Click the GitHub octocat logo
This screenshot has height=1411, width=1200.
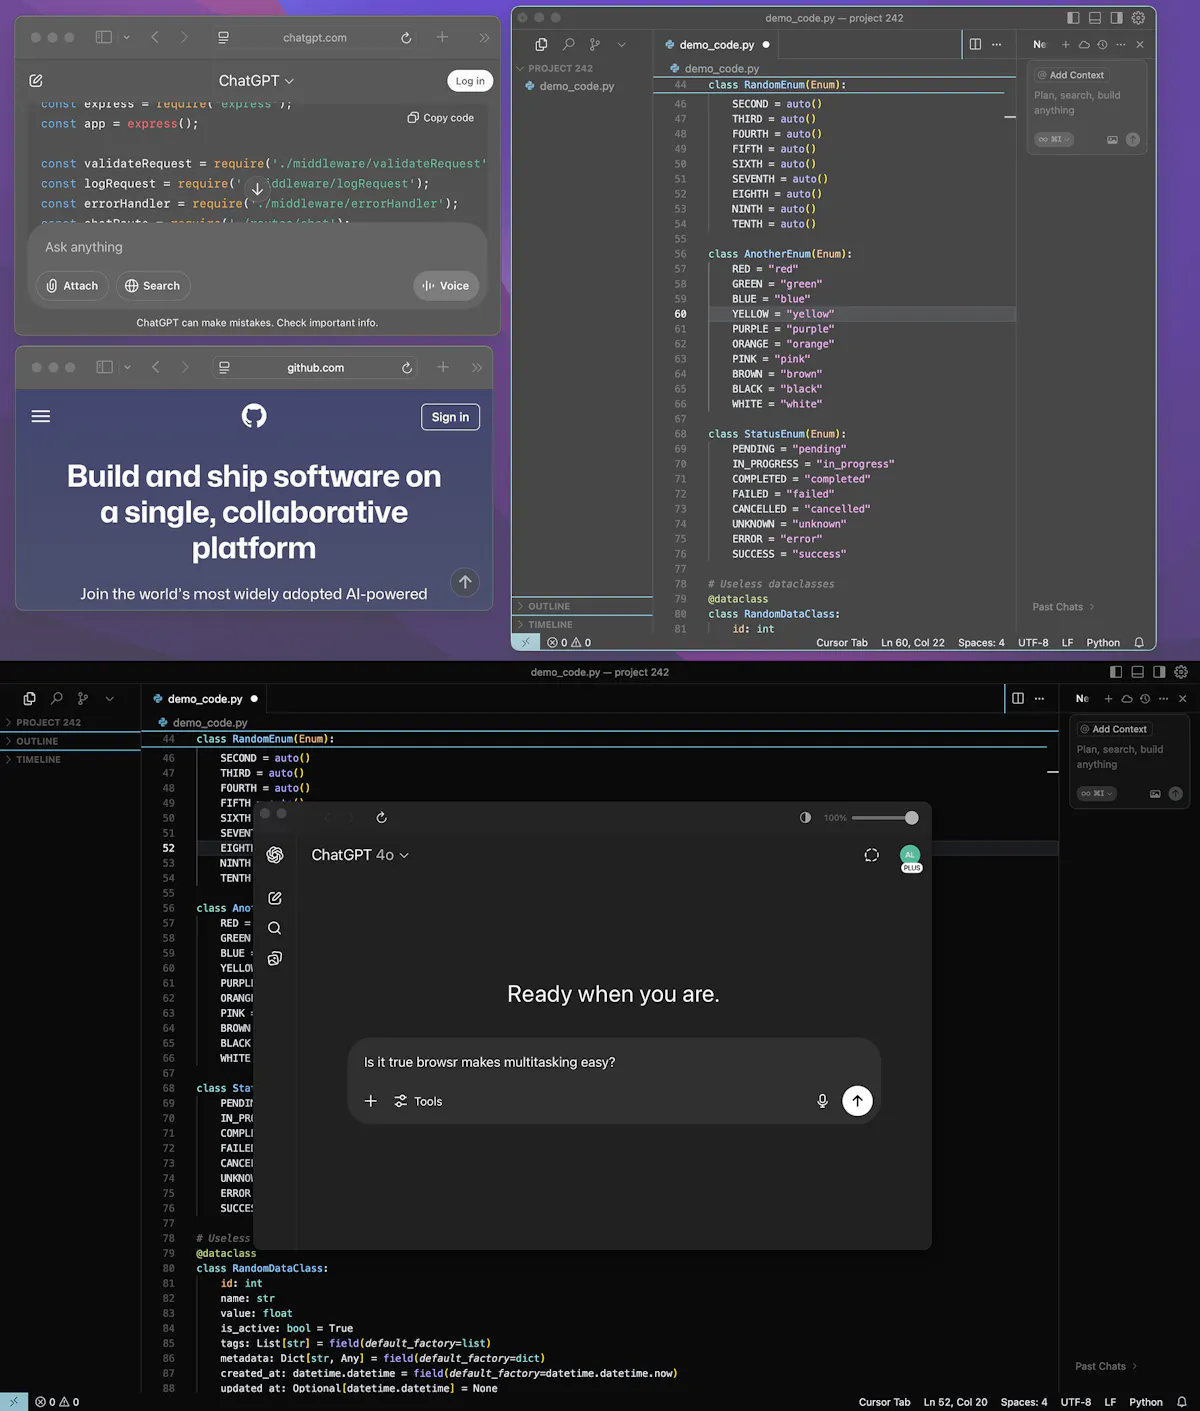tap(254, 416)
